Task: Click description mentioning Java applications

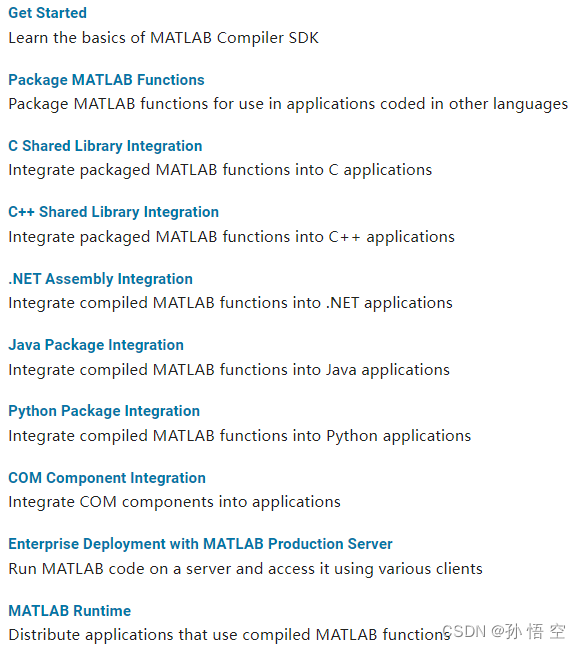Action: point(229,370)
